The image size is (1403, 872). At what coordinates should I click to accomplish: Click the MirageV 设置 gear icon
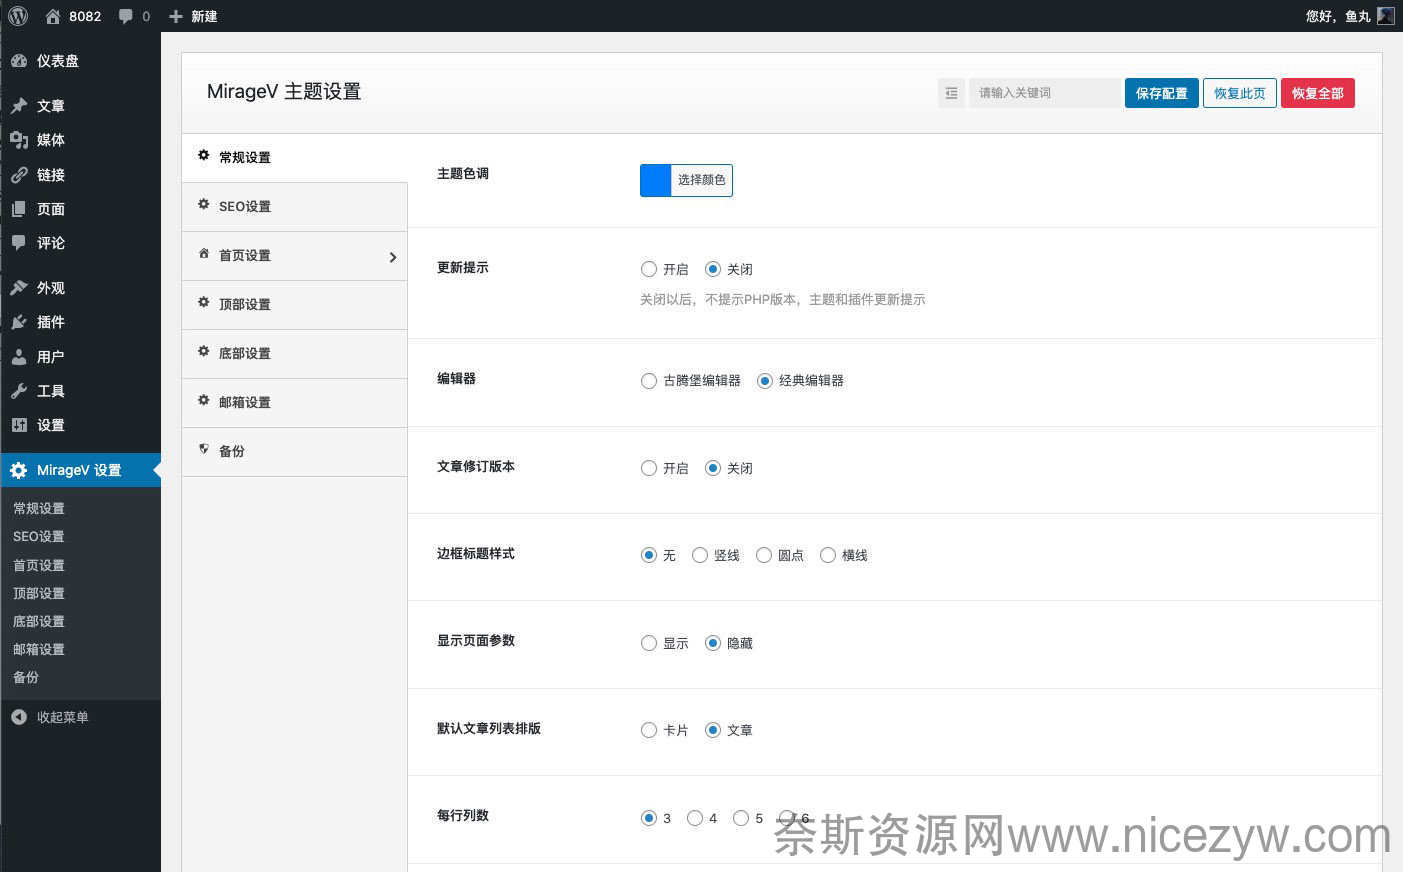(x=19, y=470)
